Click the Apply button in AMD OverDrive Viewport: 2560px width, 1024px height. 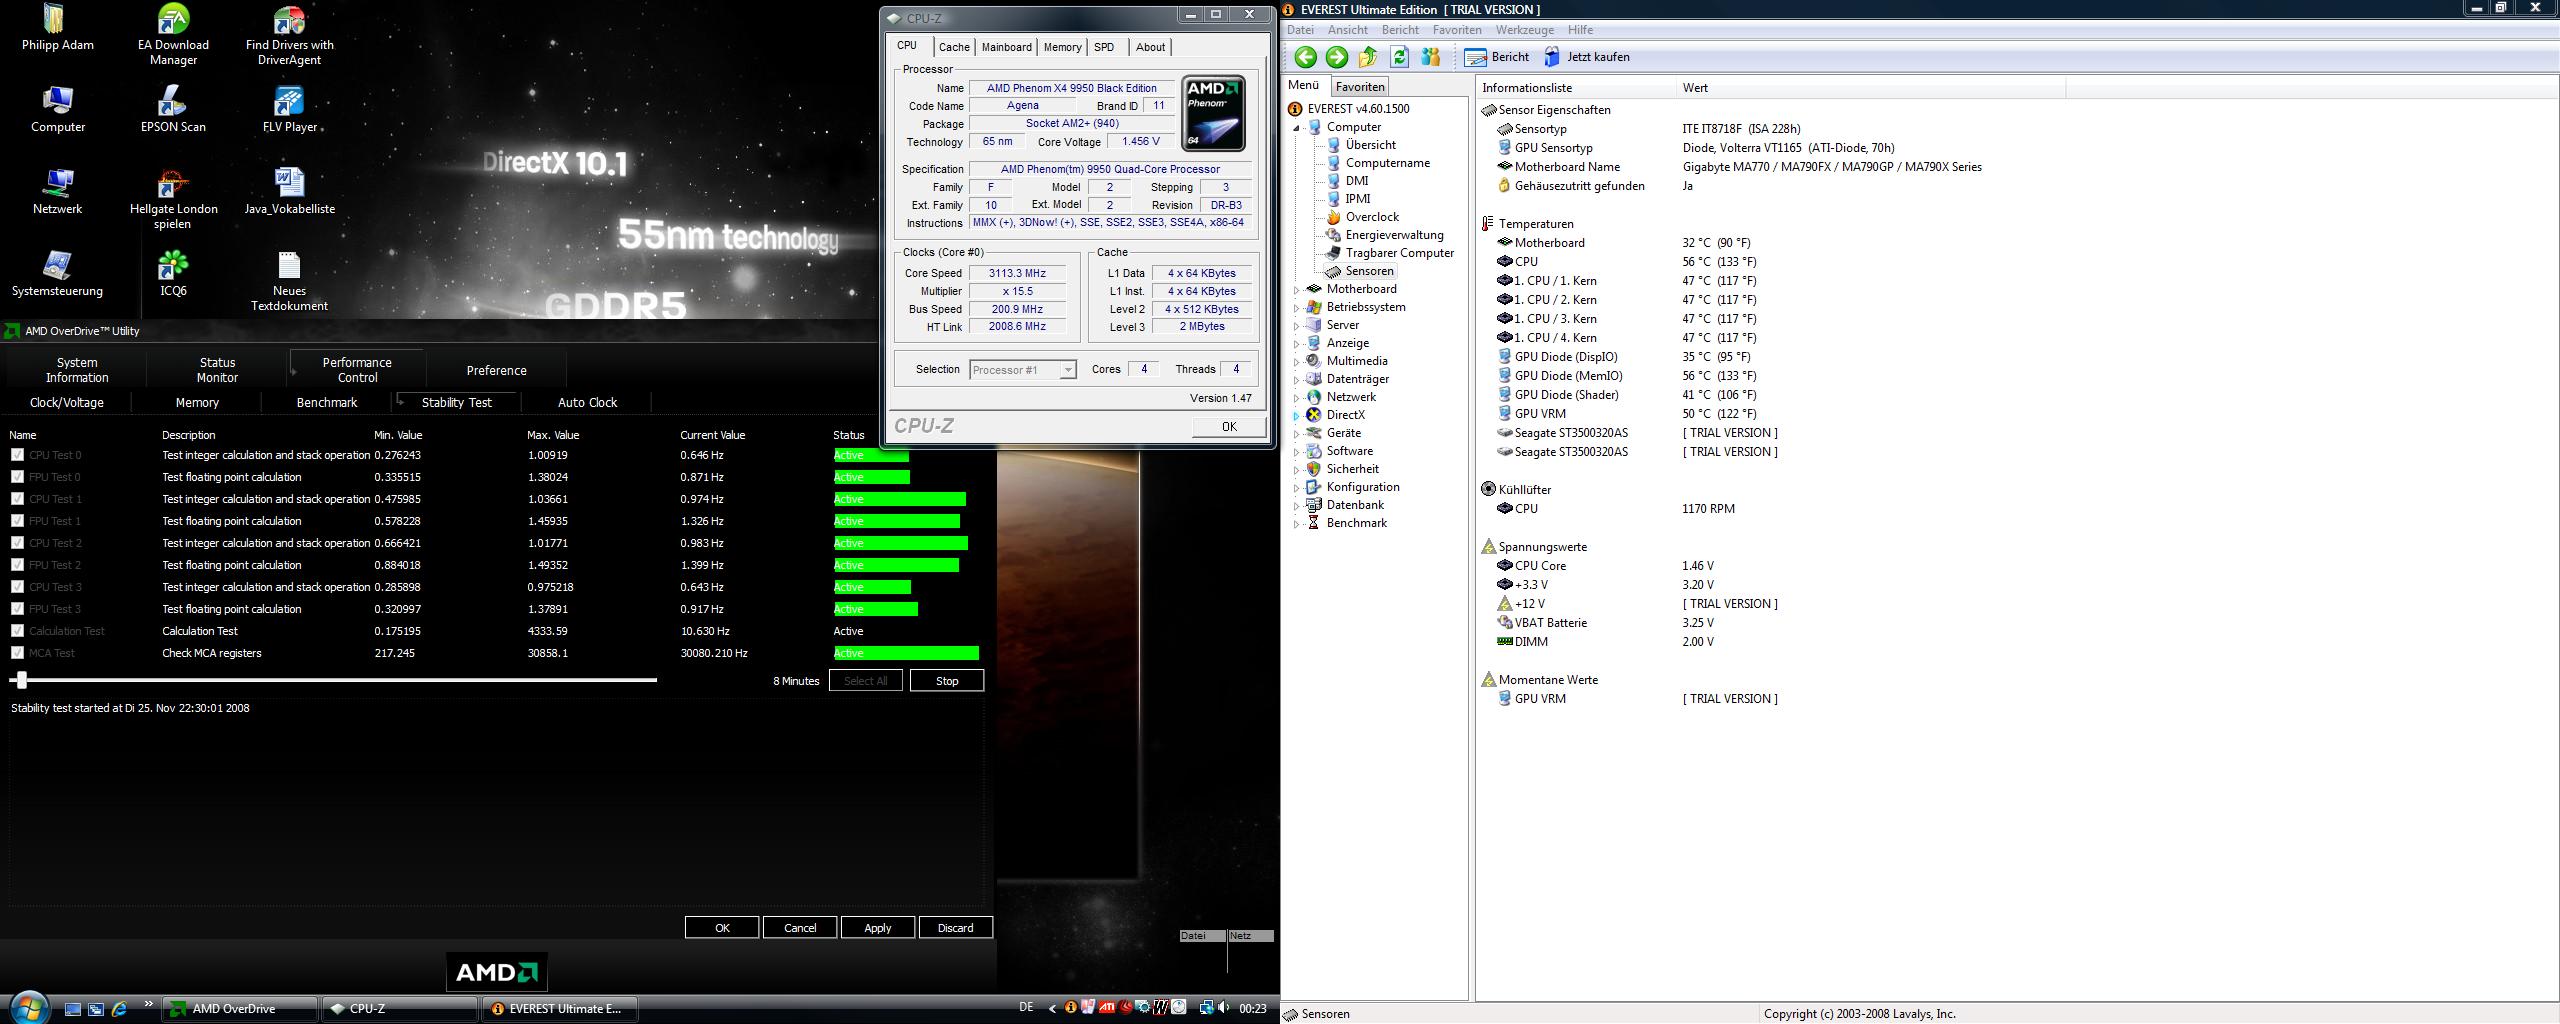pyautogui.click(x=877, y=928)
